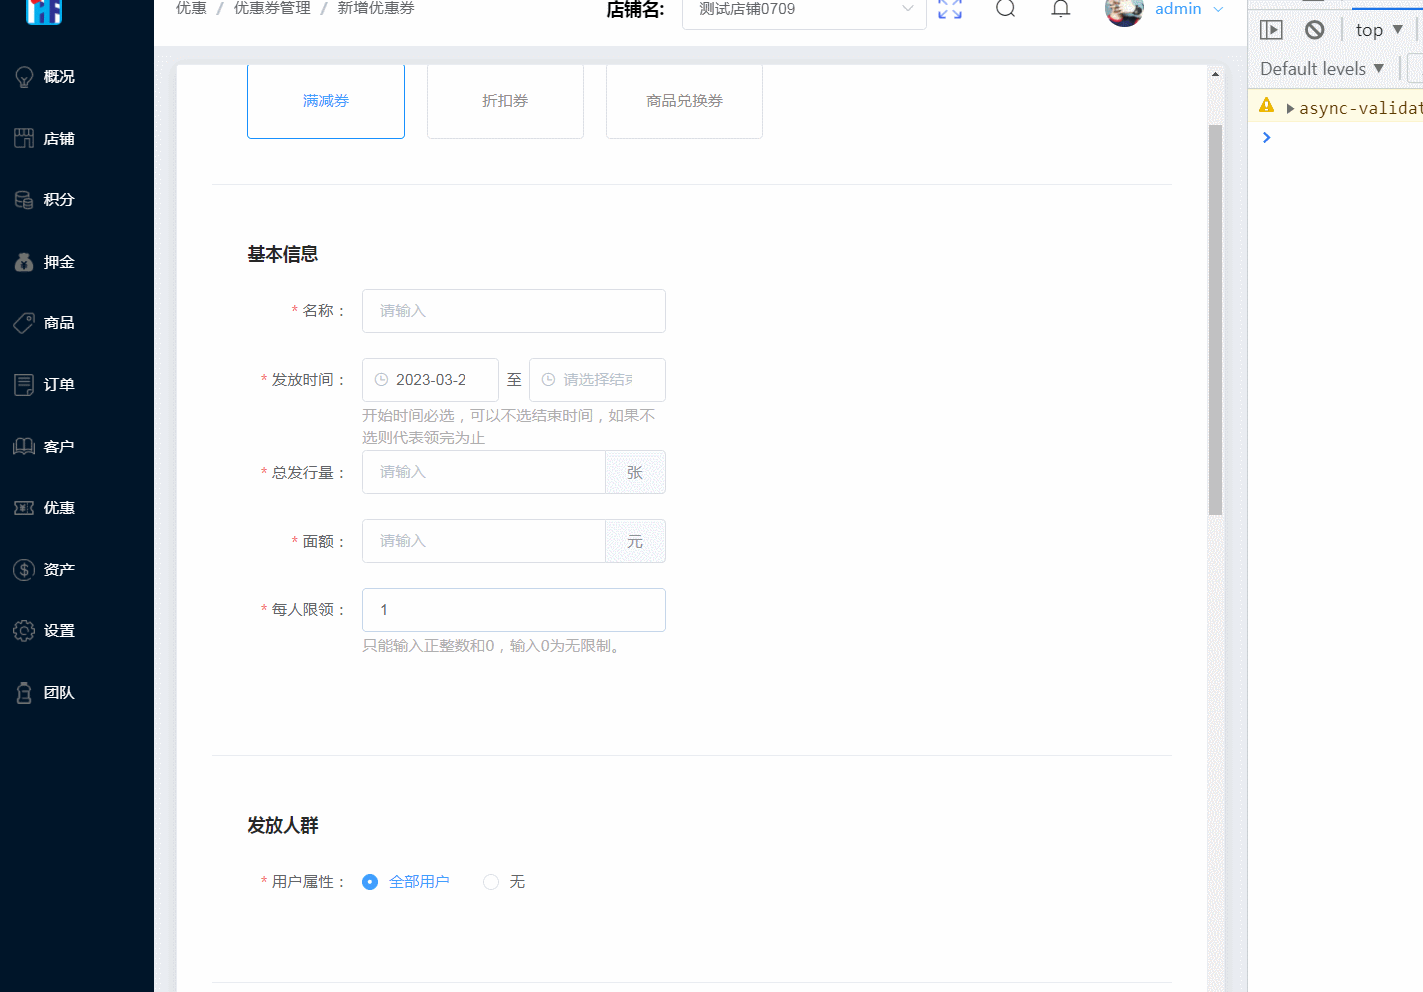Screen dimensions: 1423x992
Task: Toggle fullscreen mode via expand icon
Action: 949,10
